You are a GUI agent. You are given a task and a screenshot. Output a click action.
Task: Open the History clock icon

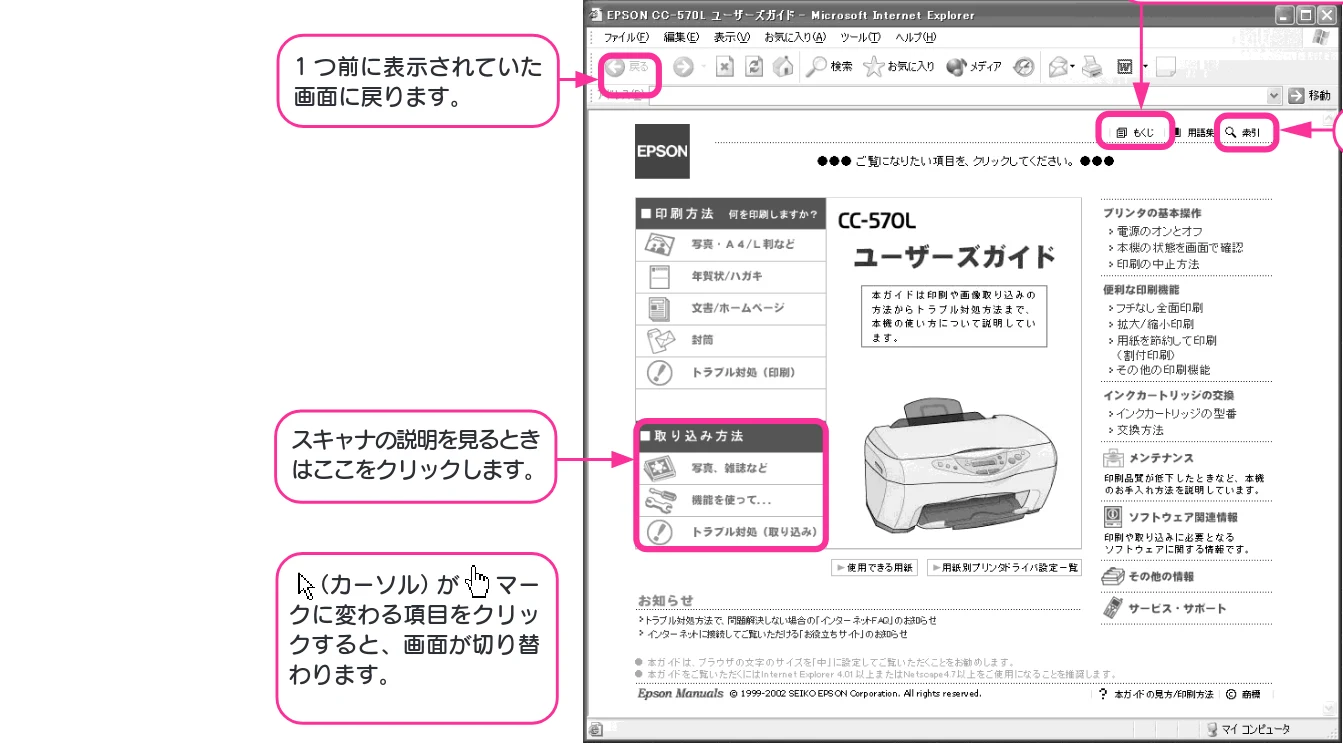1024,68
